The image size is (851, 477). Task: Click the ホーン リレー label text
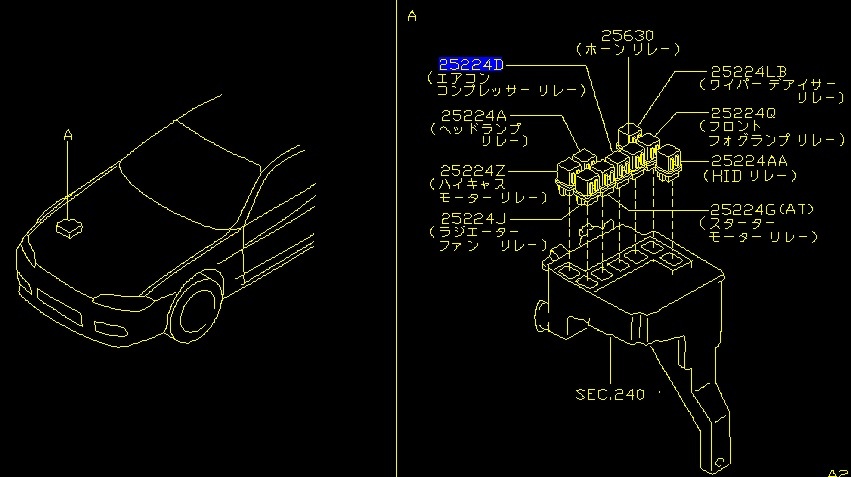tap(627, 49)
